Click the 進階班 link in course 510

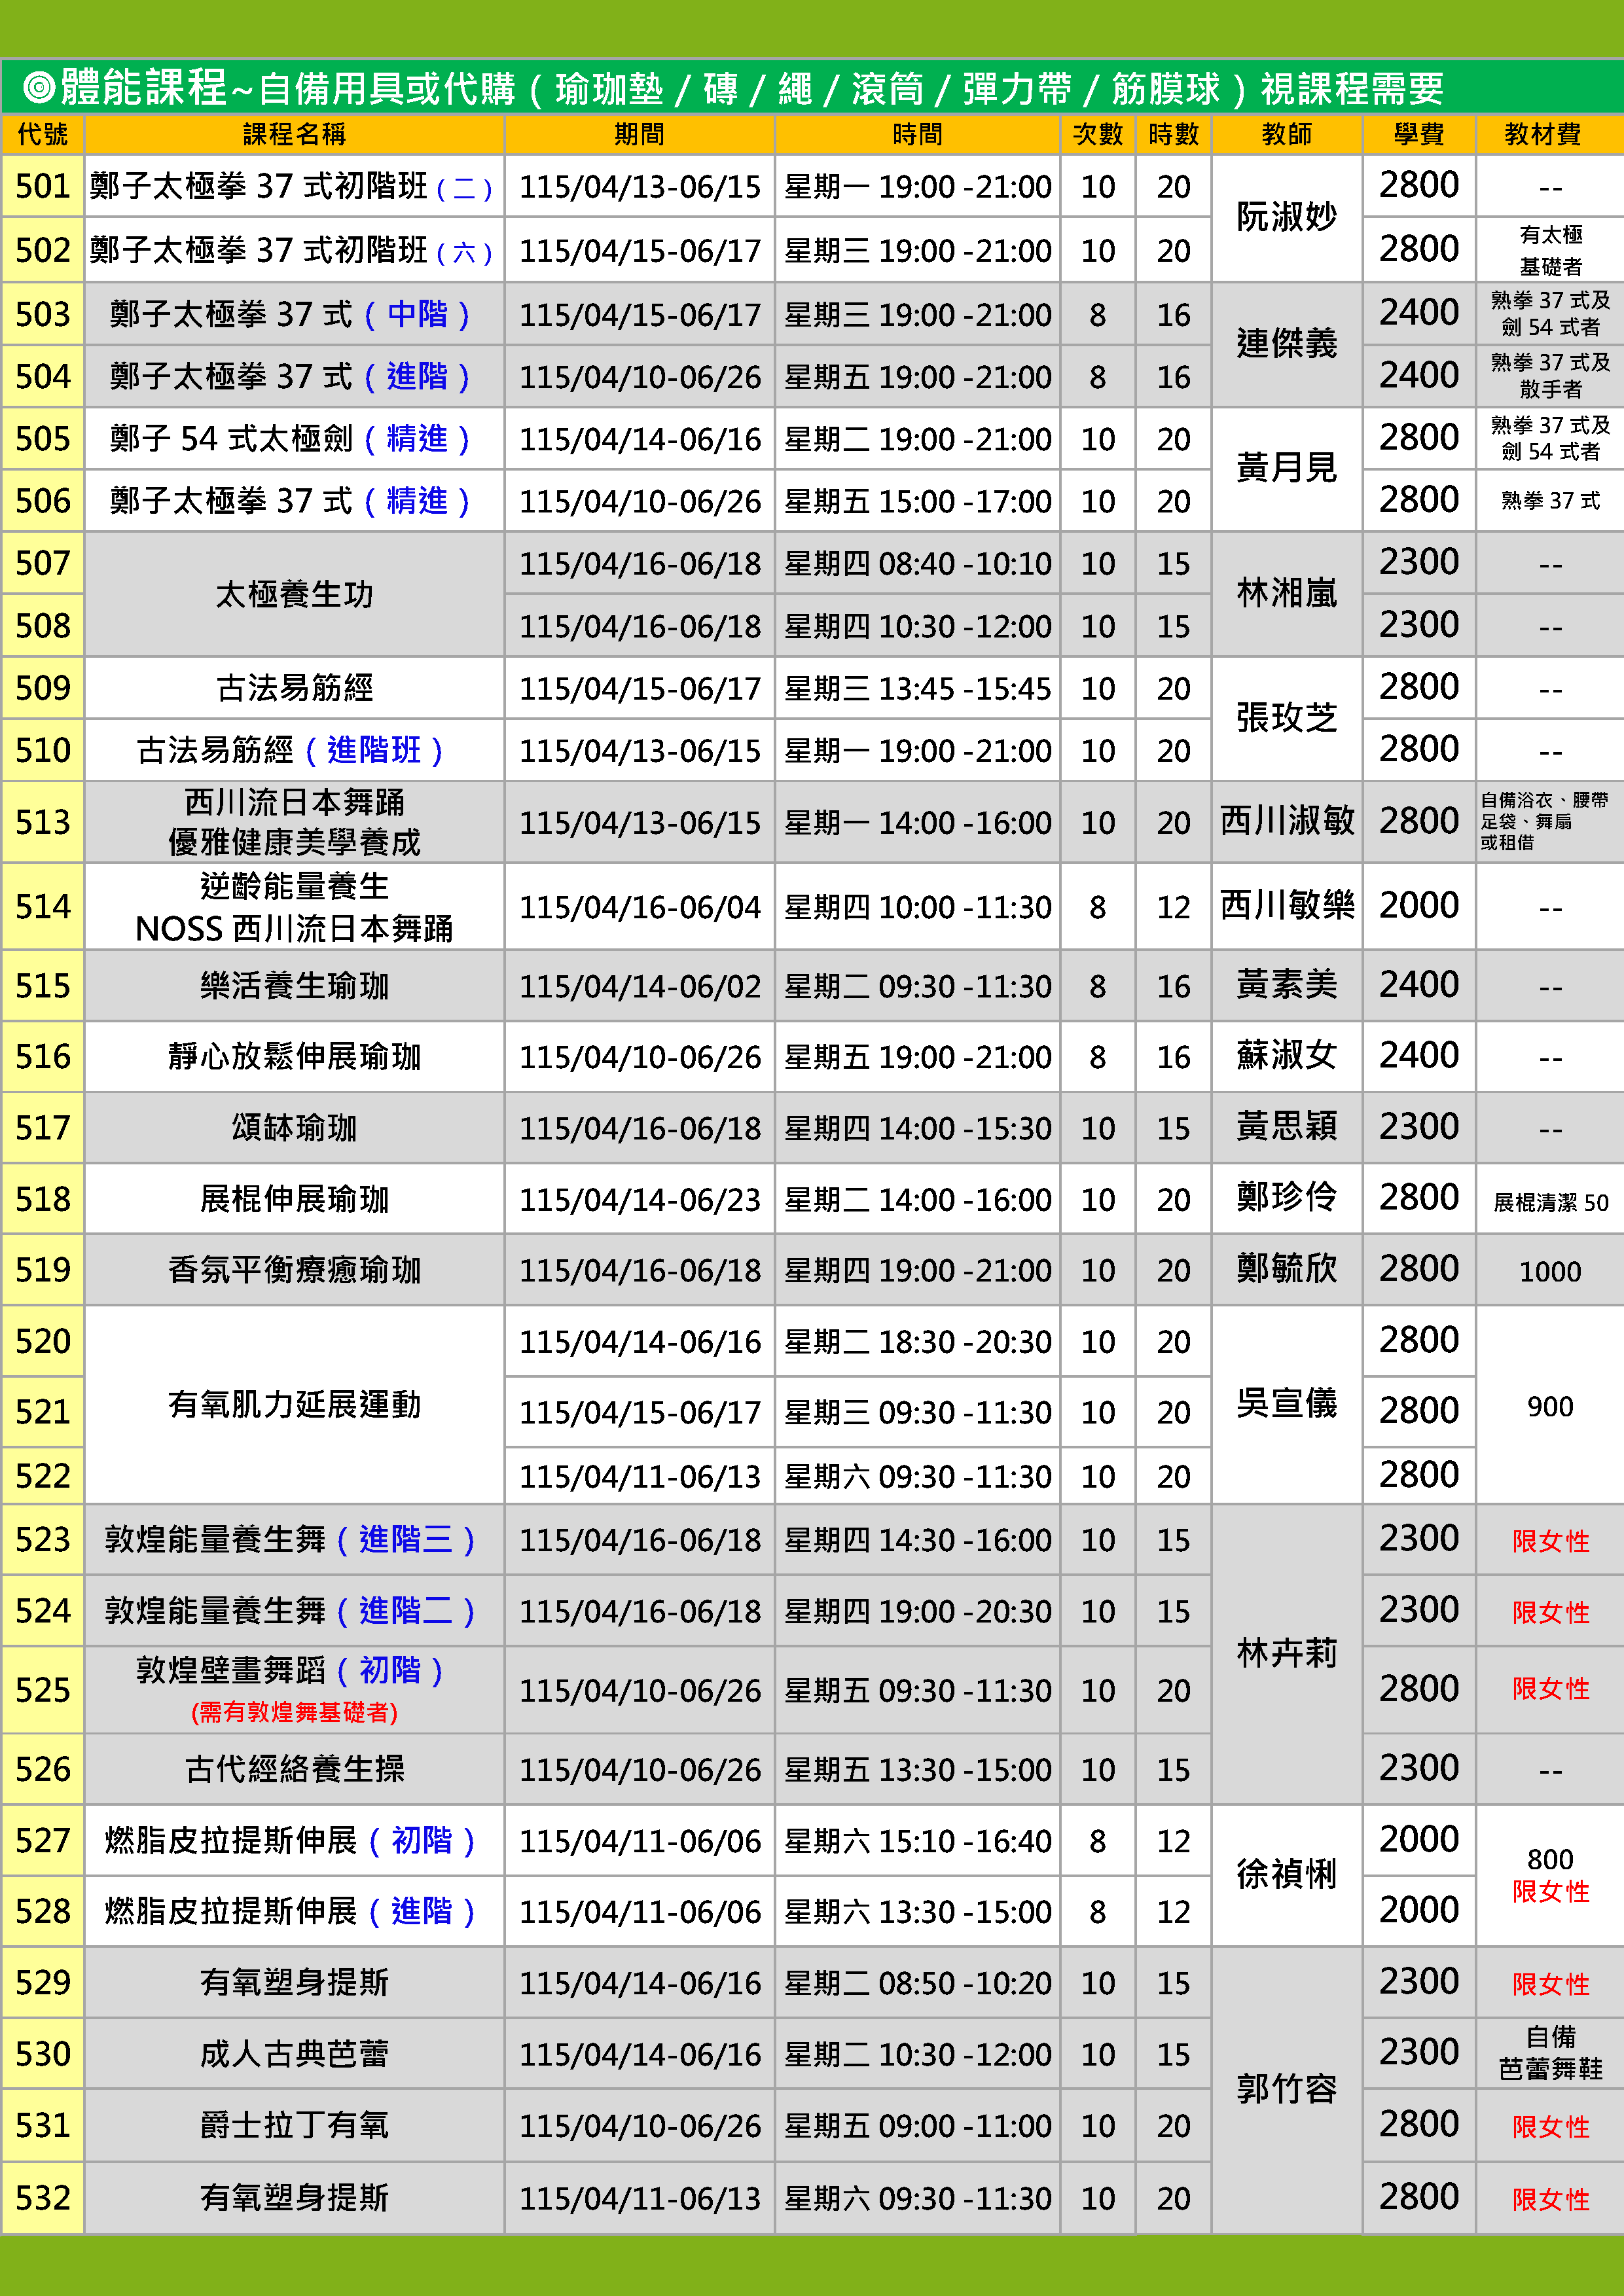pos(374,750)
